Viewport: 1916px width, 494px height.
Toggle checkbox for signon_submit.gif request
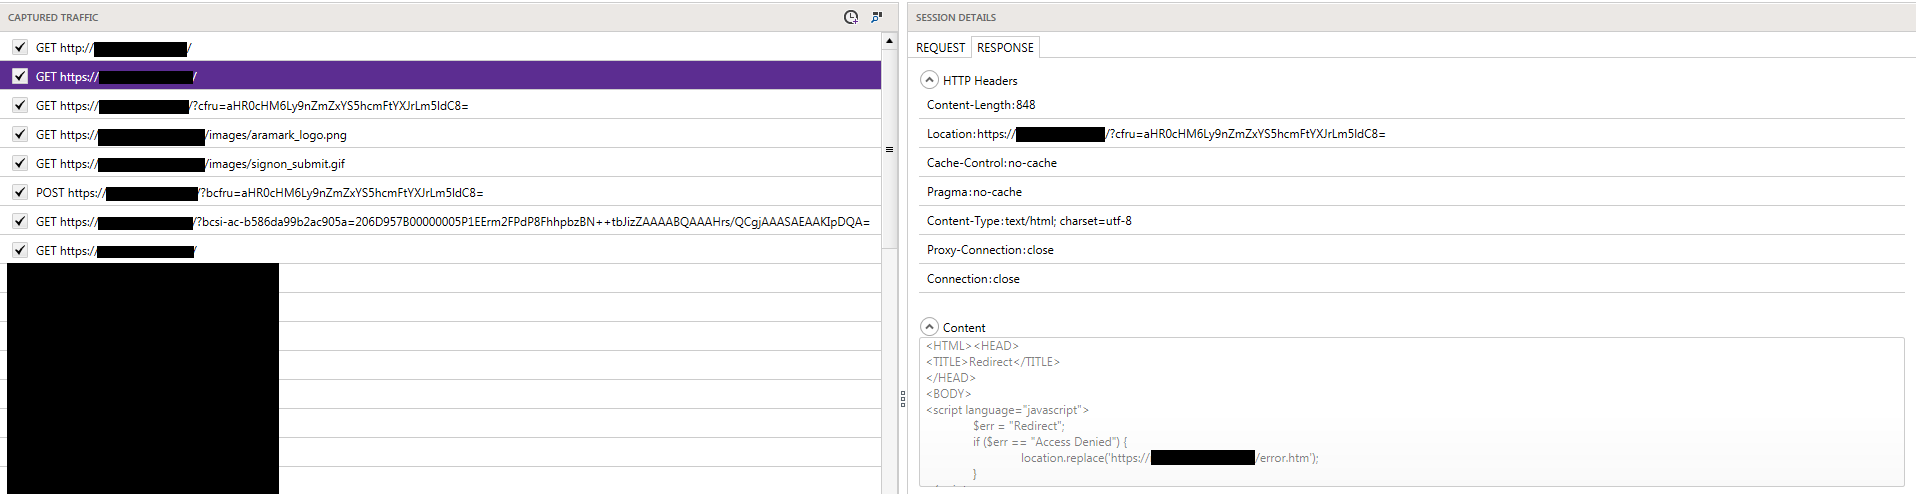coord(20,163)
